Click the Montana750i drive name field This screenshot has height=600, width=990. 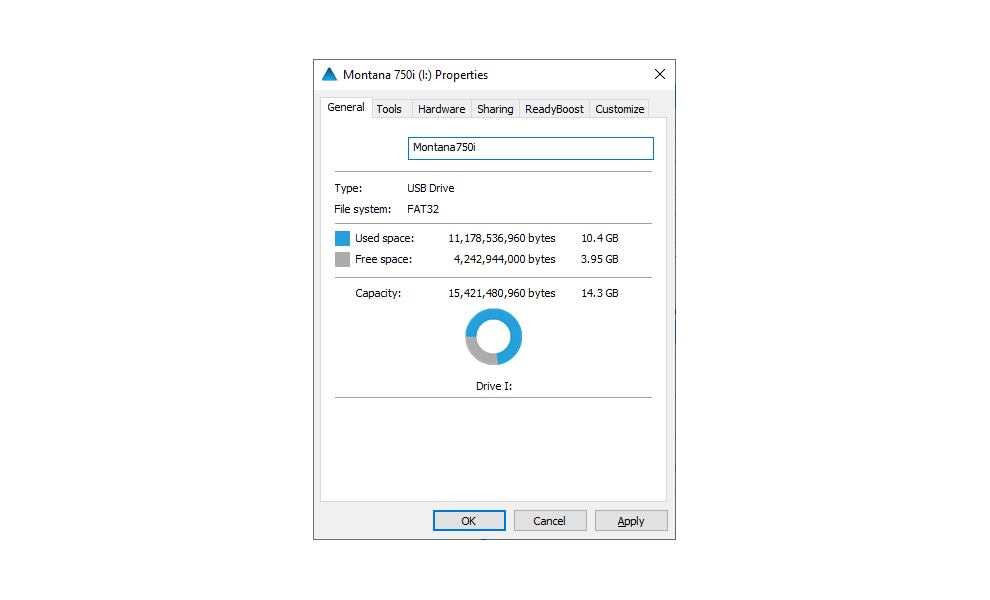(531, 148)
